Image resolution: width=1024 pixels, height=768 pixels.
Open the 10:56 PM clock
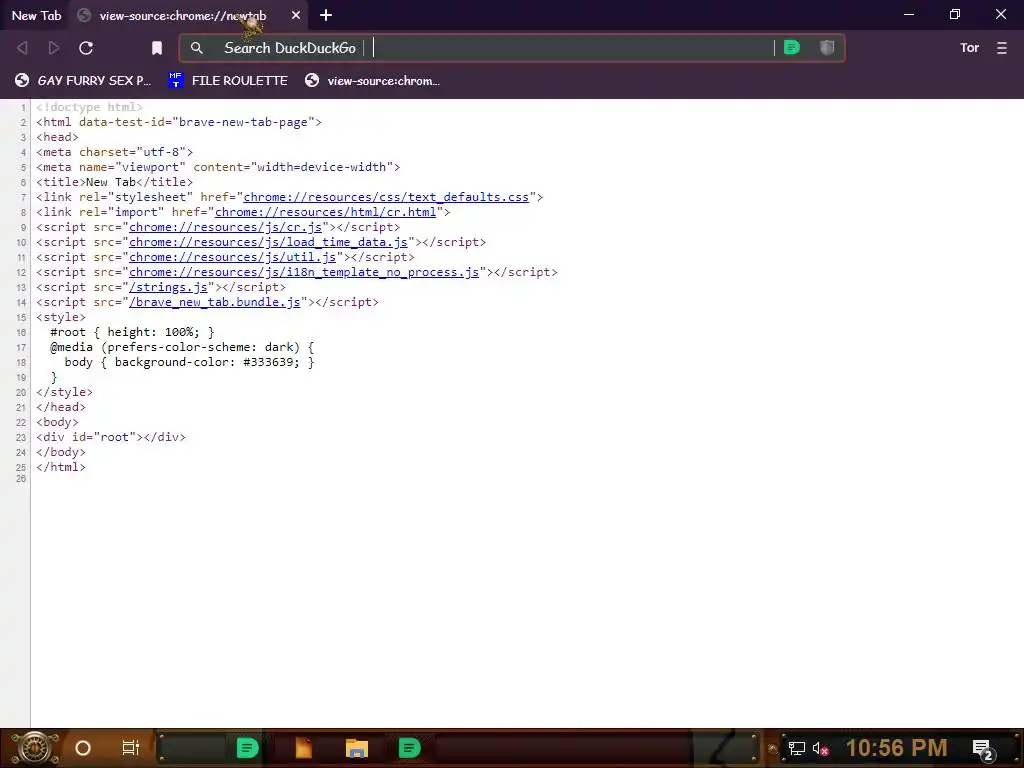click(x=896, y=748)
